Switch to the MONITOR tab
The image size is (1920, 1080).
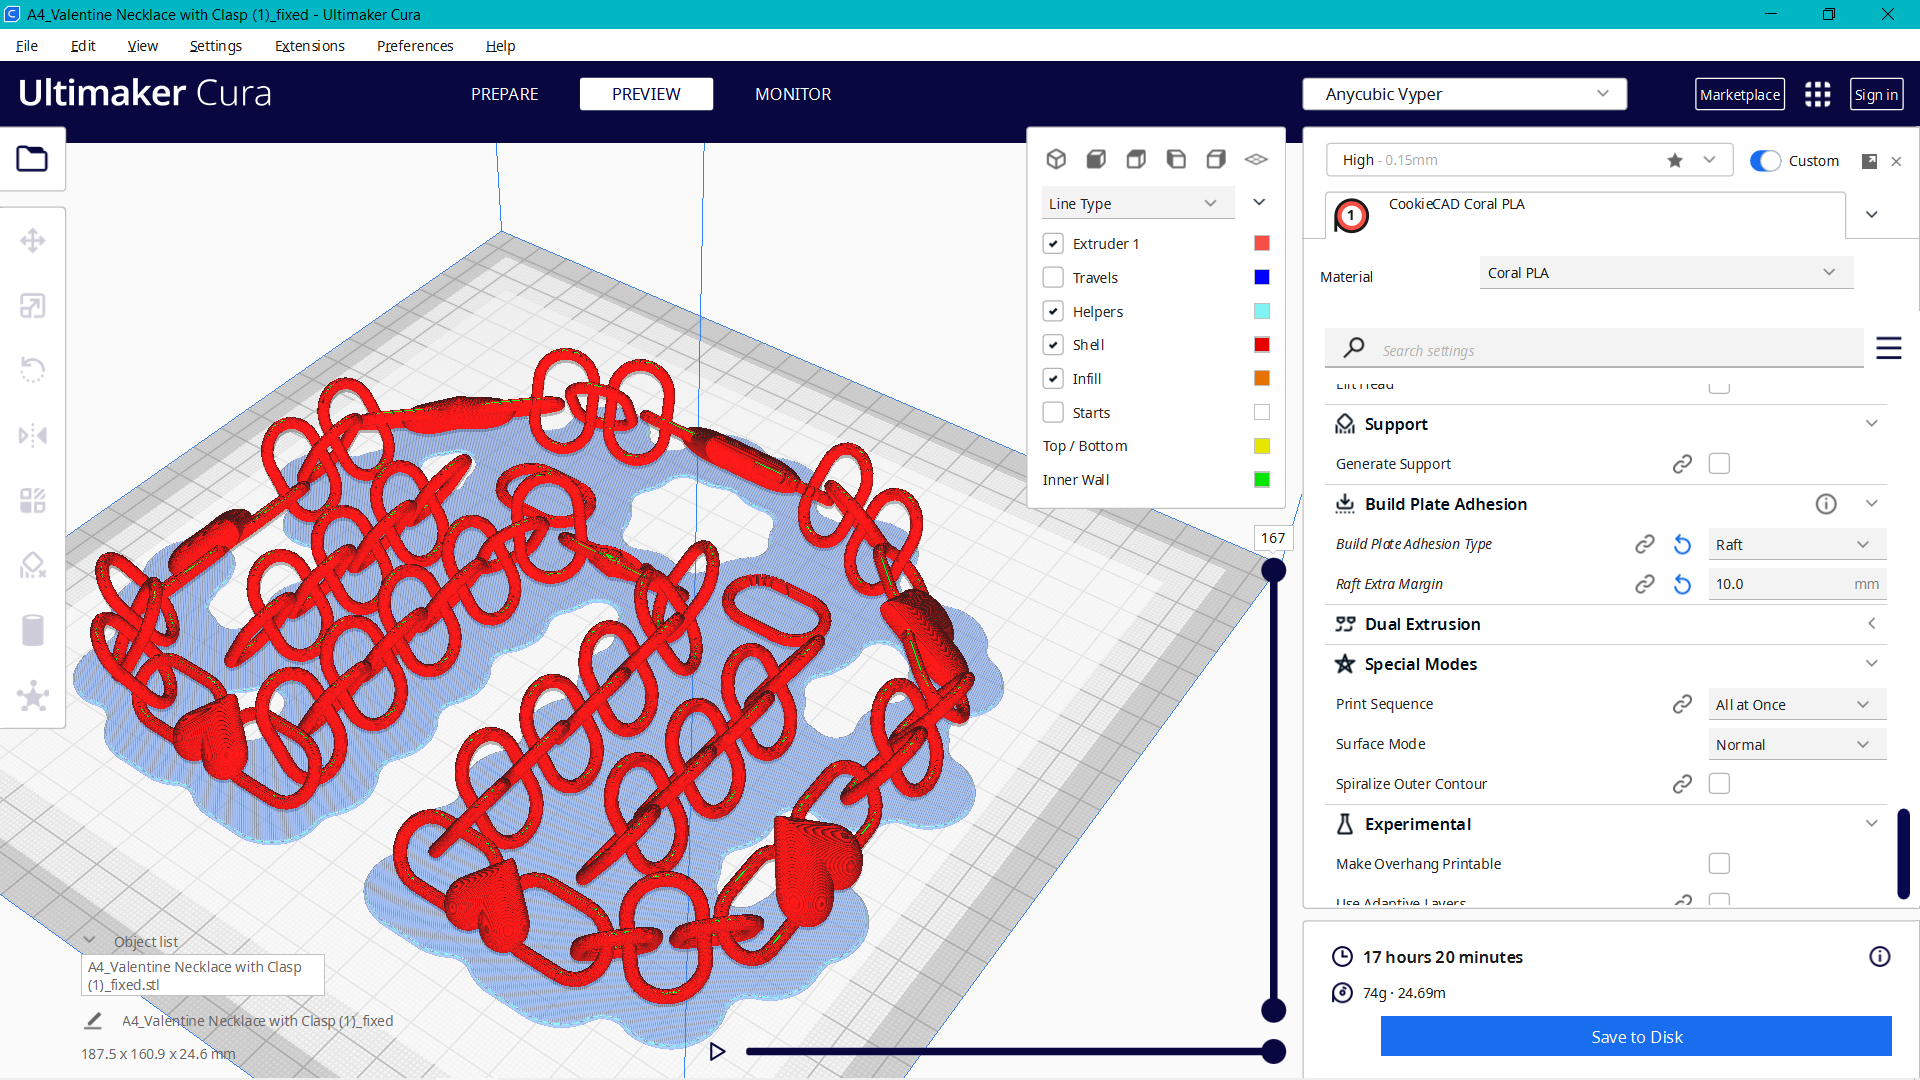tap(793, 94)
